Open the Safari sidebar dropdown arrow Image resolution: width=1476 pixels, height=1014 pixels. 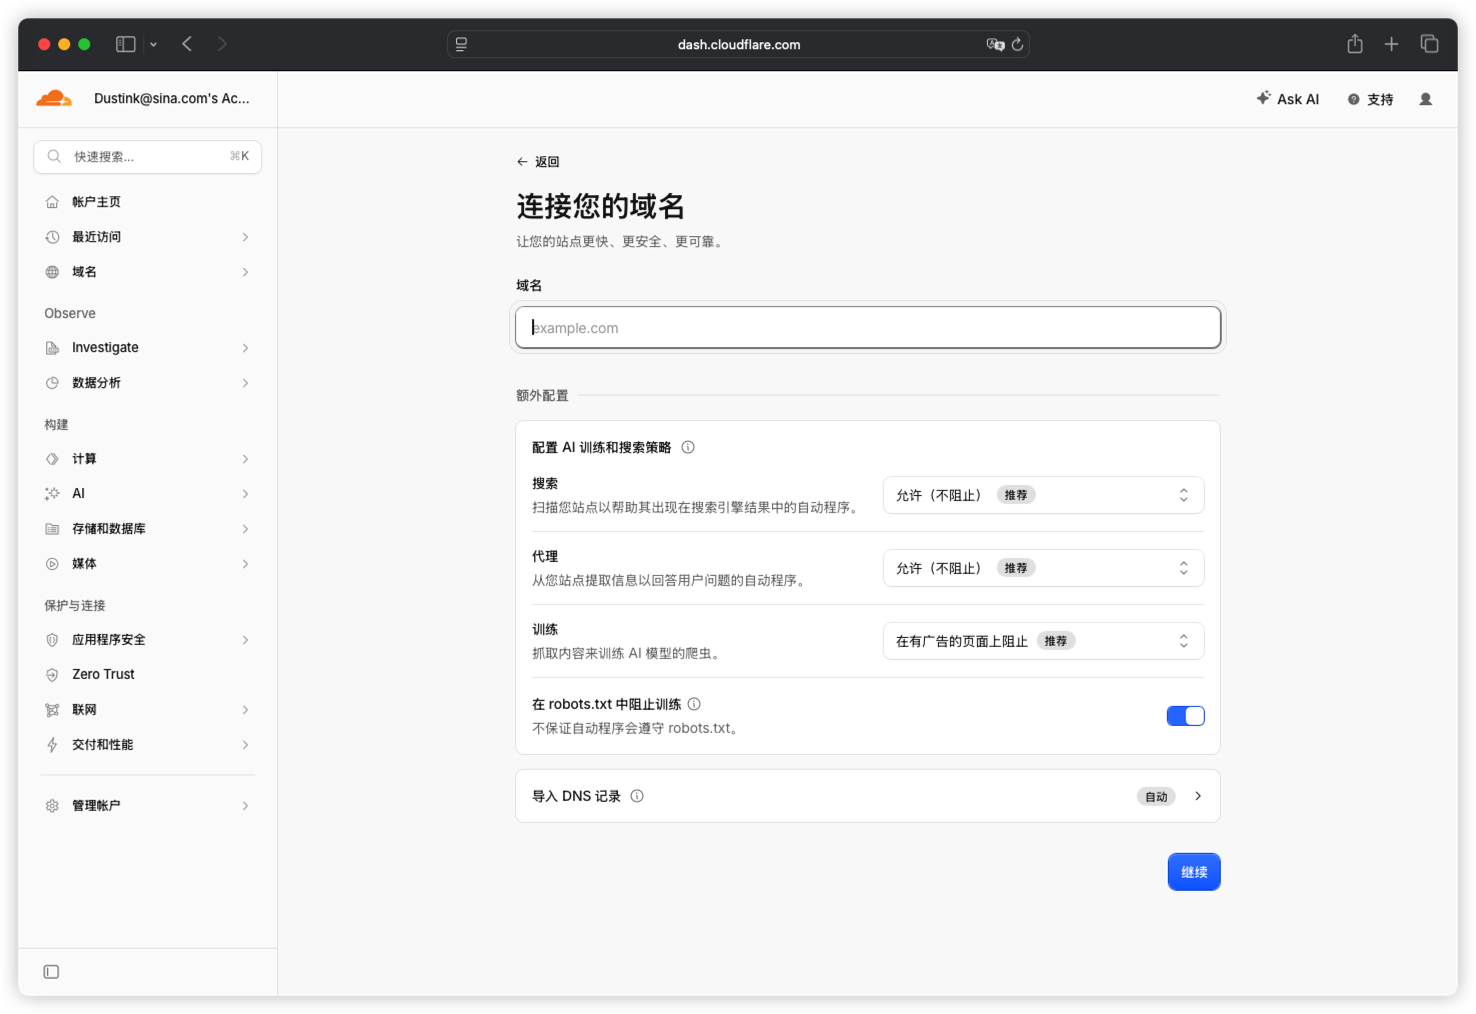pos(153,44)
